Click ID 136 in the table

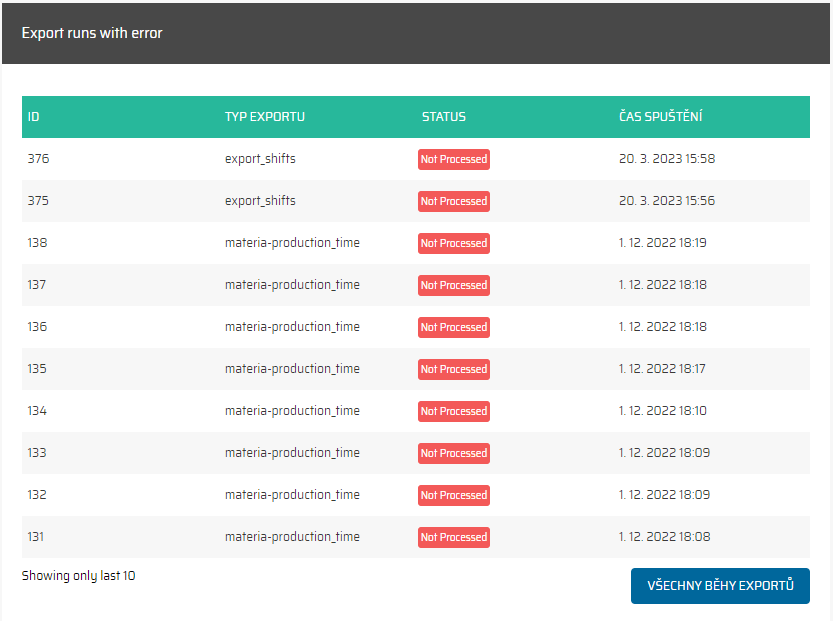coord(37,327)
